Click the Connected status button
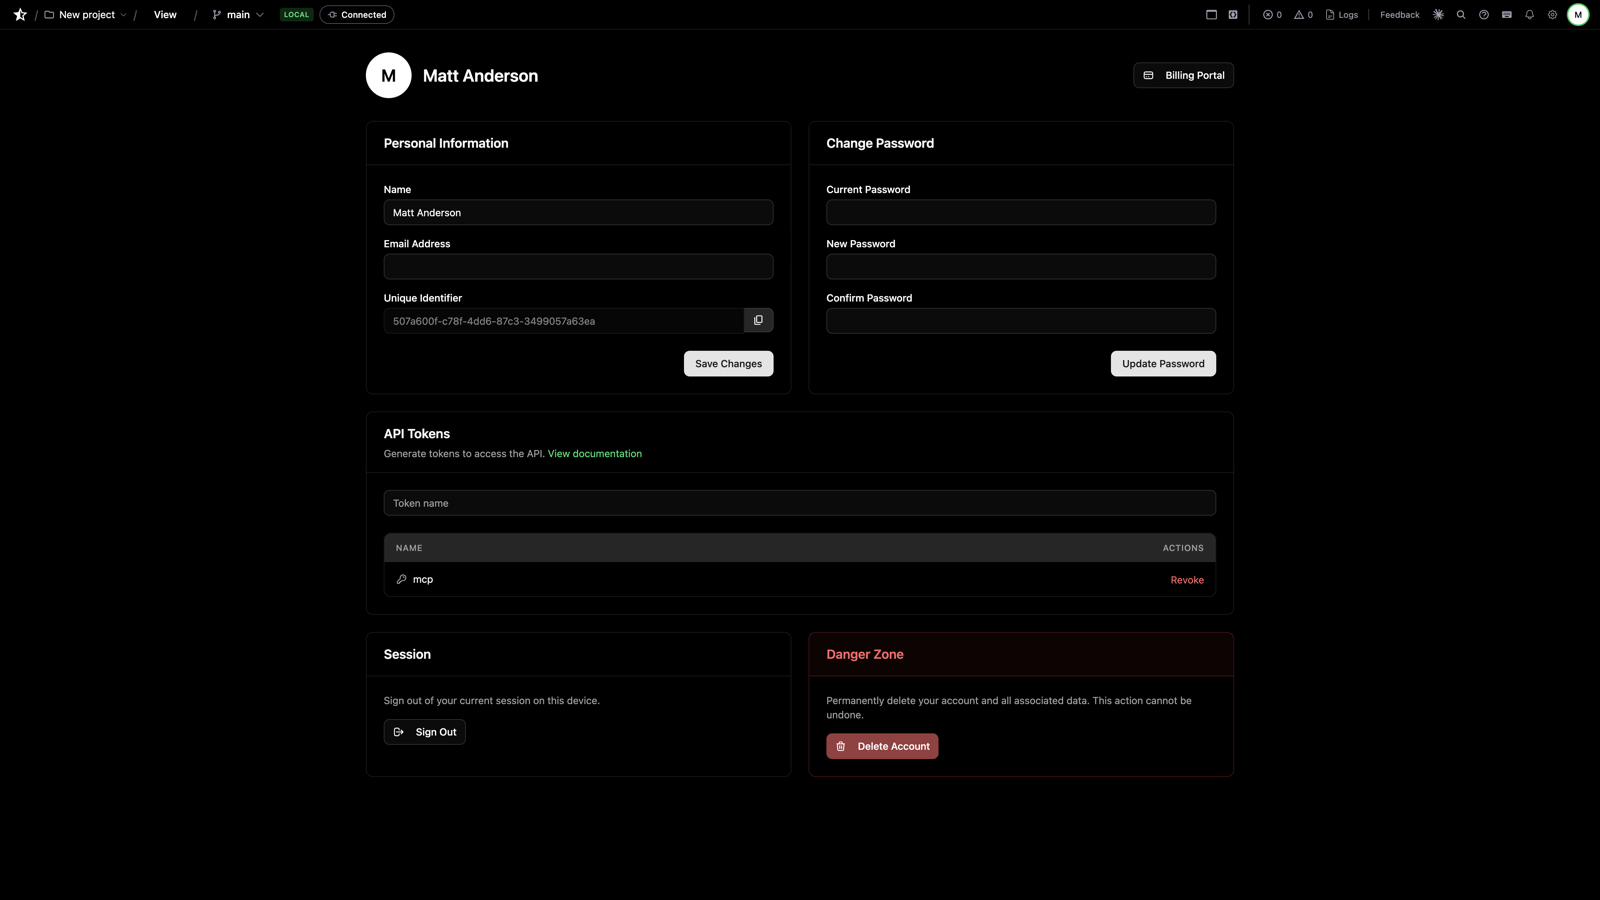1600x900 pixels. coord(357,14)
